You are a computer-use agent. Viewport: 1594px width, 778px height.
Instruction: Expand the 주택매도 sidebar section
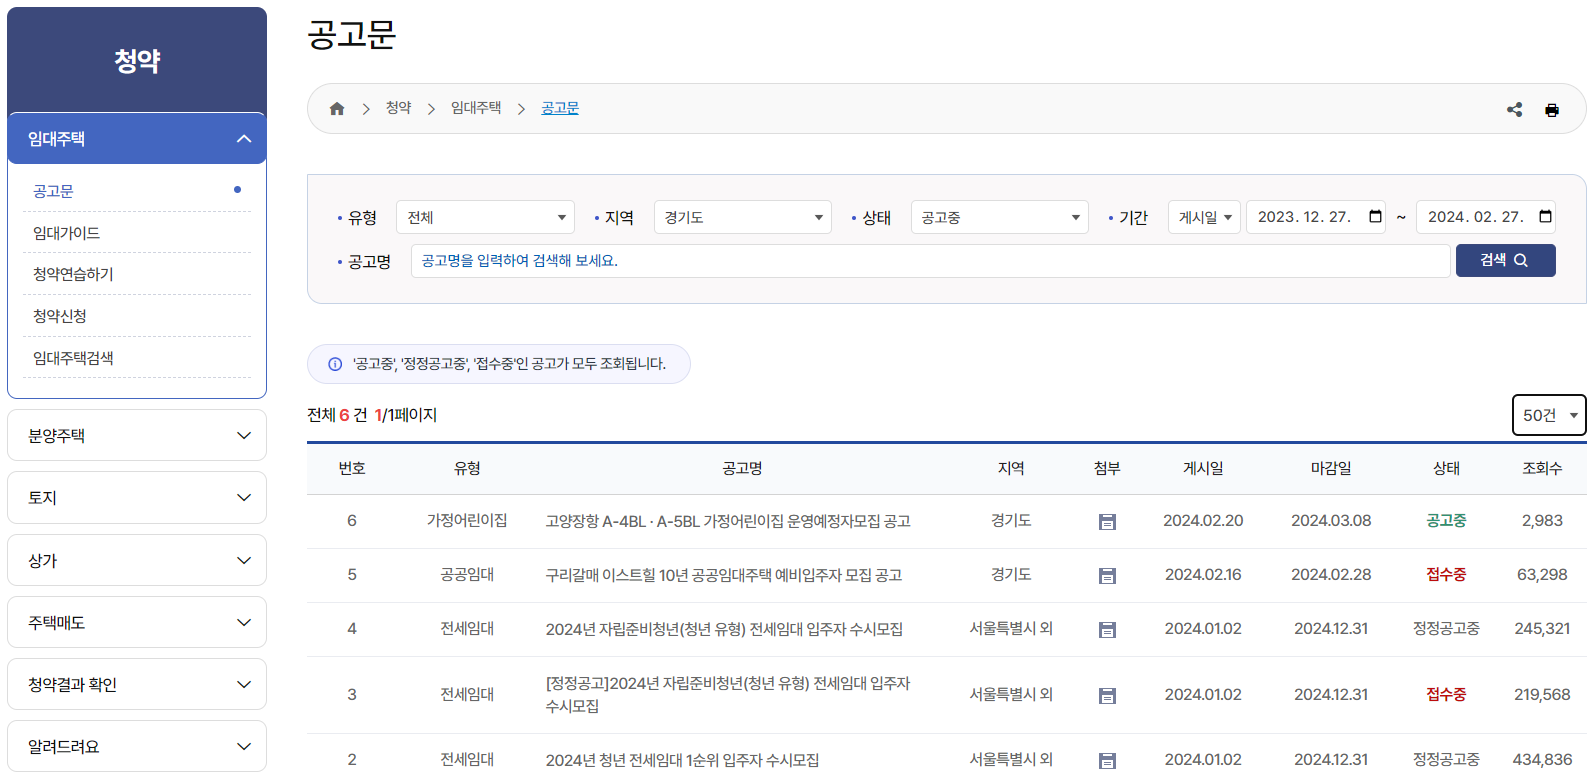[137, 622]
